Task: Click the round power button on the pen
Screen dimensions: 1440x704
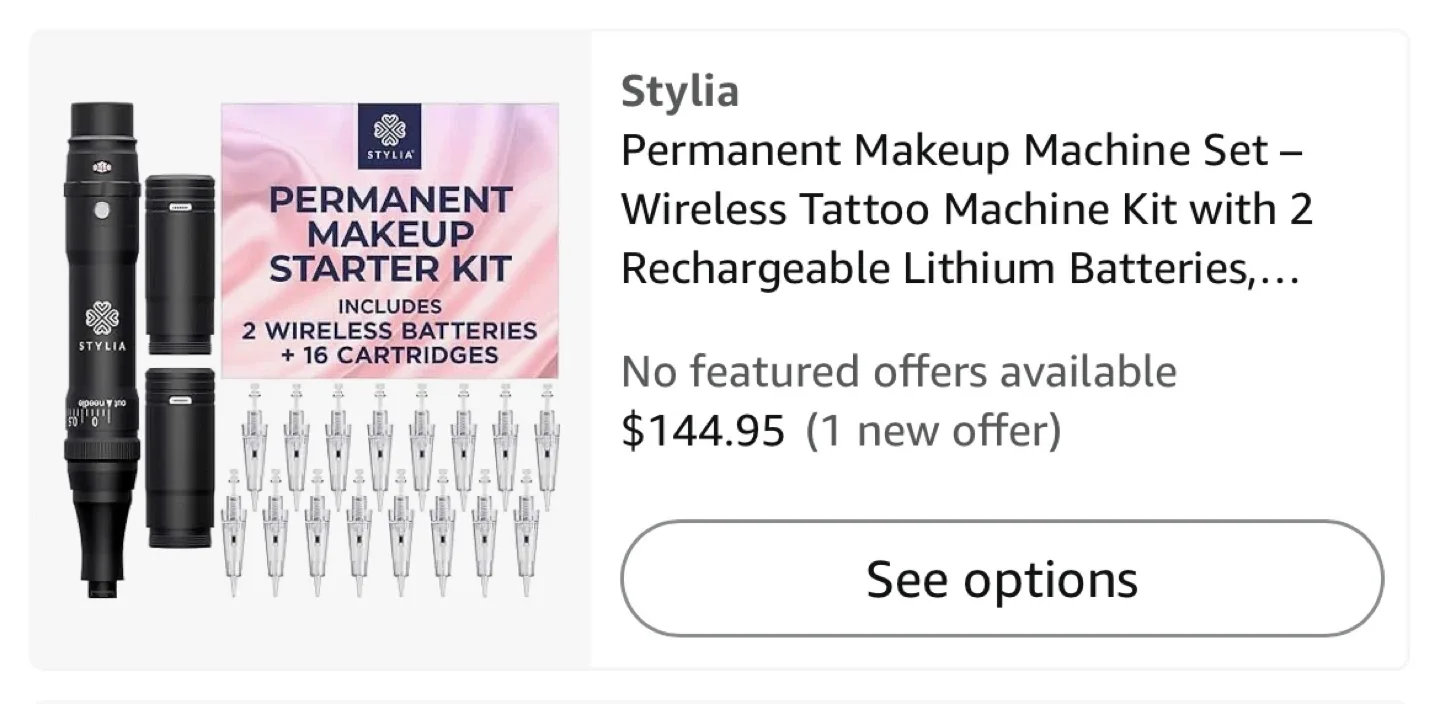Action: click(x=100, y=211)
